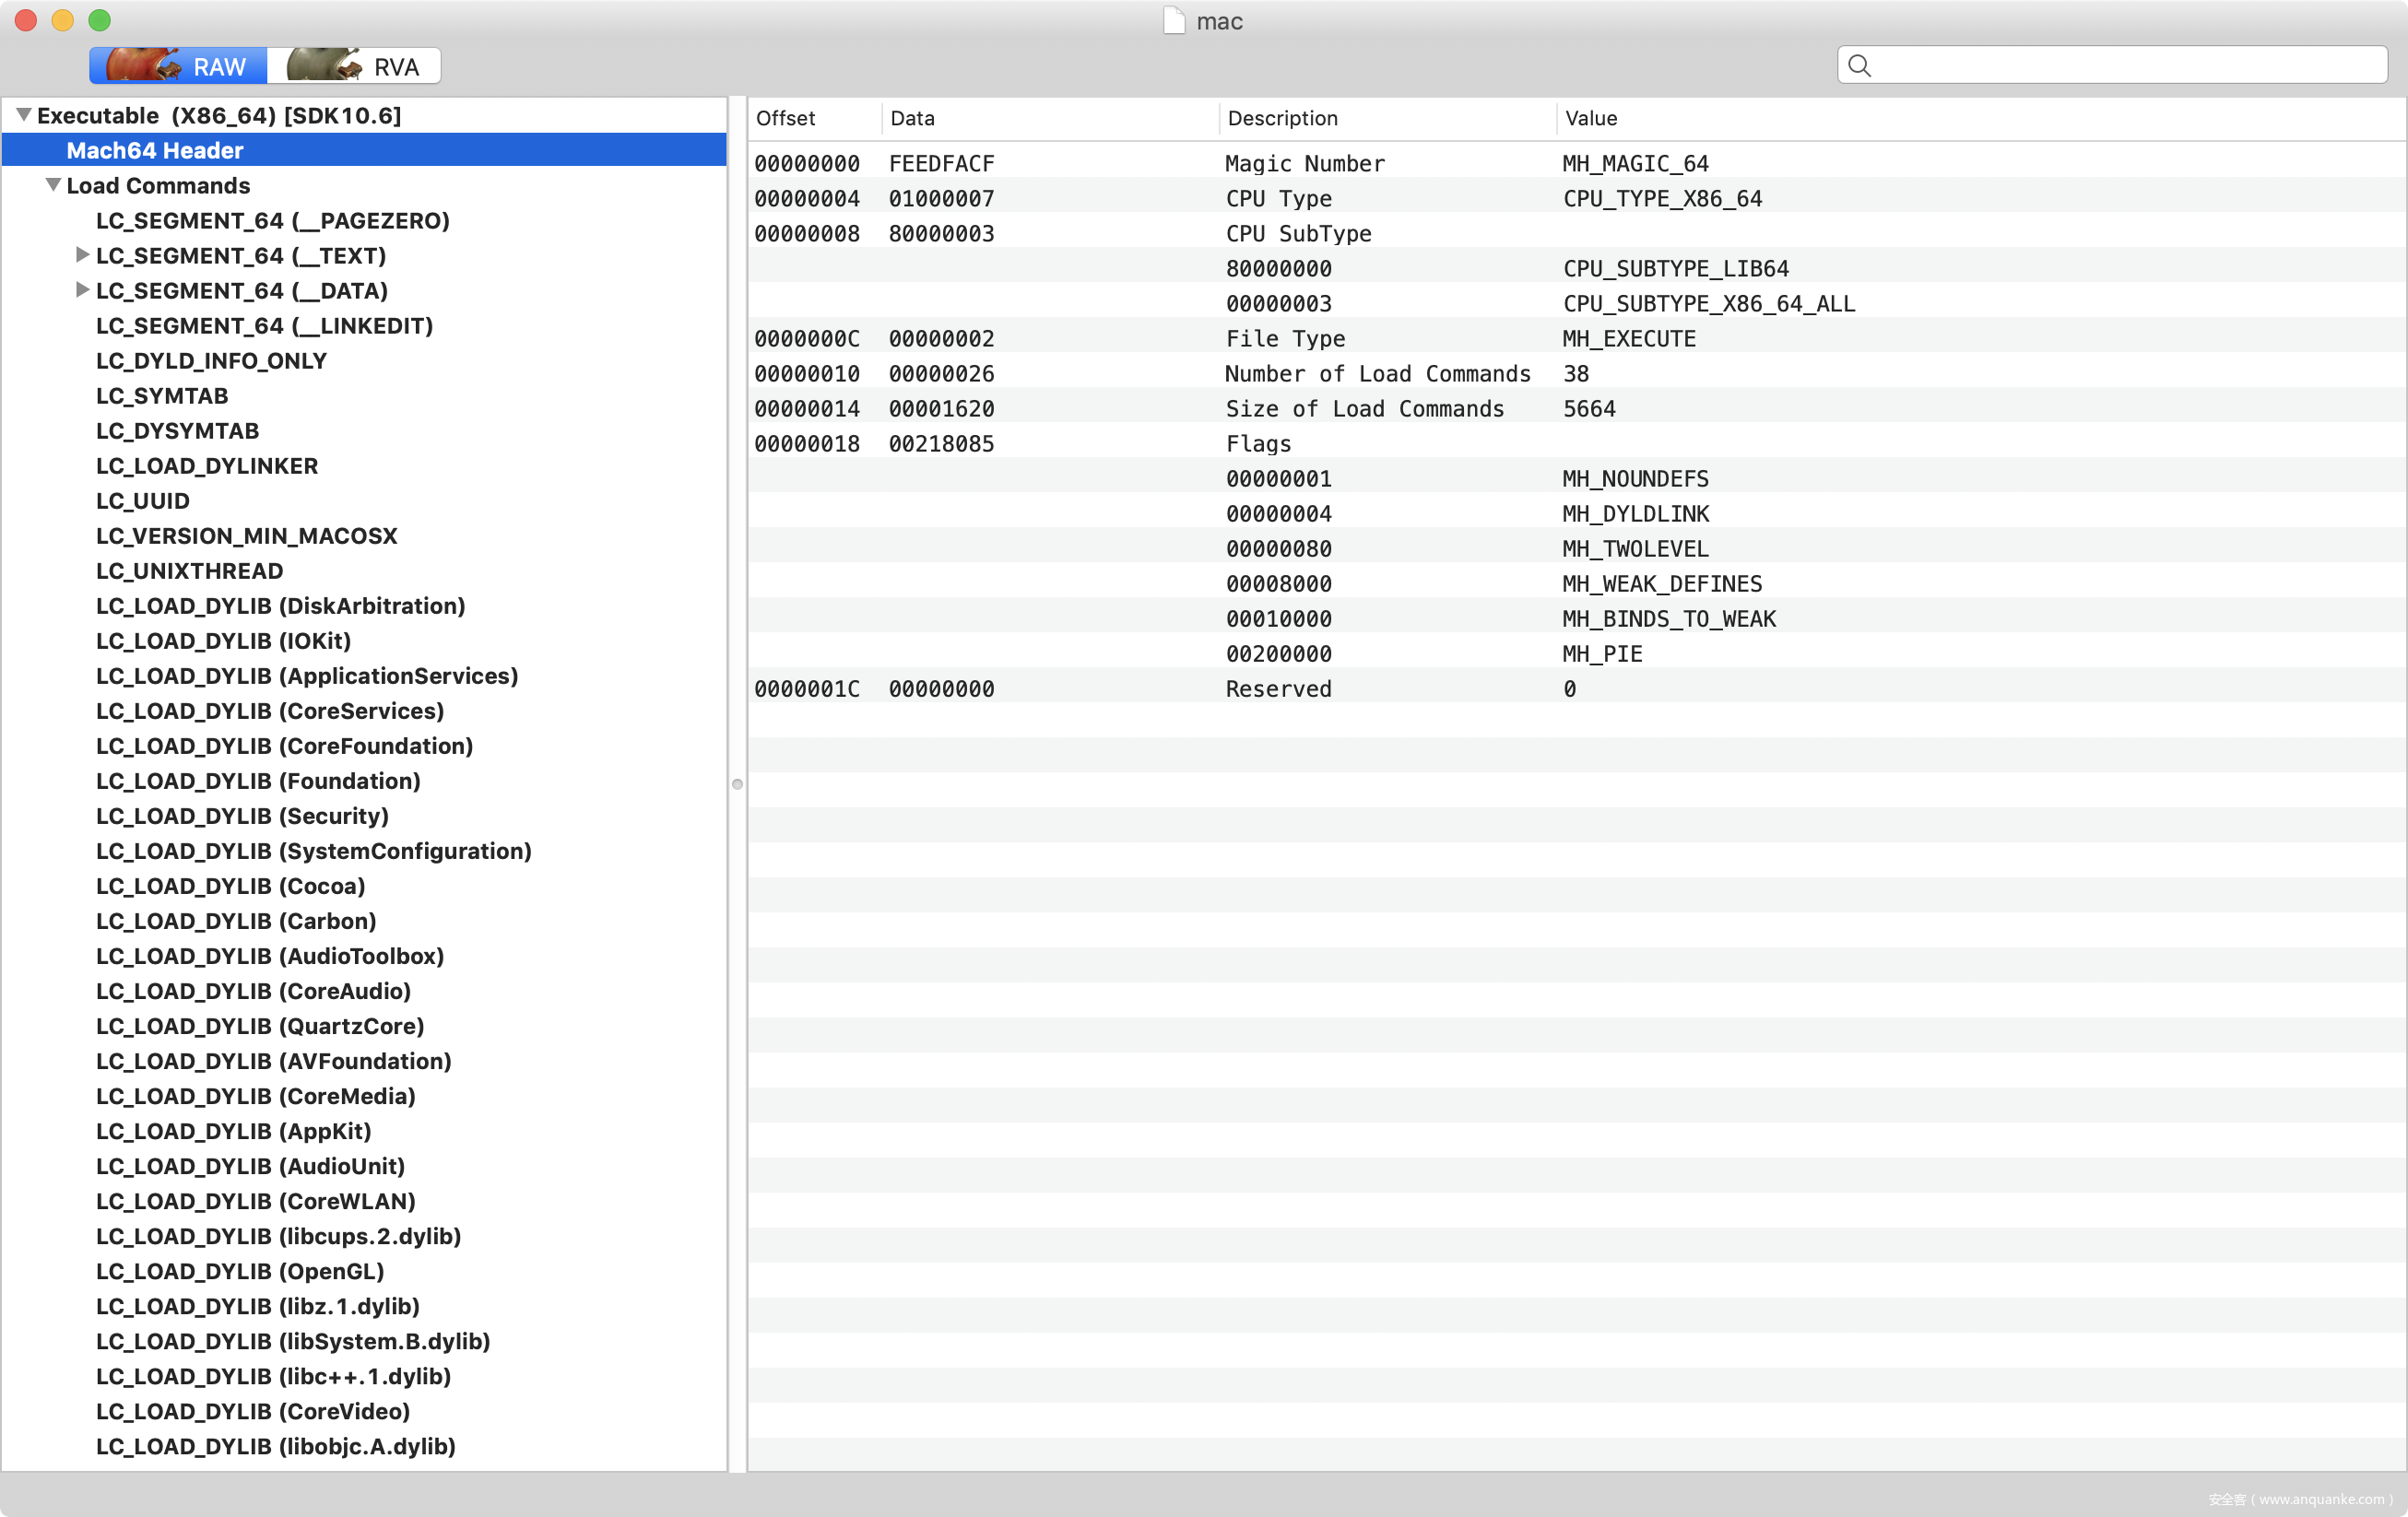Select LC_SEGMENT_64 (__PAGEZERO) entry

click(x=272, y=220)
